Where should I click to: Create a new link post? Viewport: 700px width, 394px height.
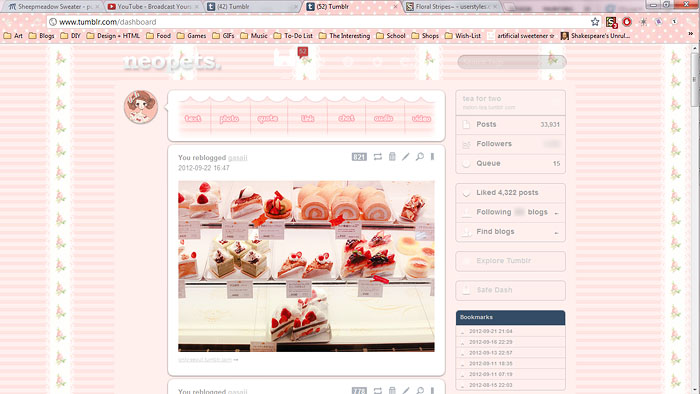[308, 118]
